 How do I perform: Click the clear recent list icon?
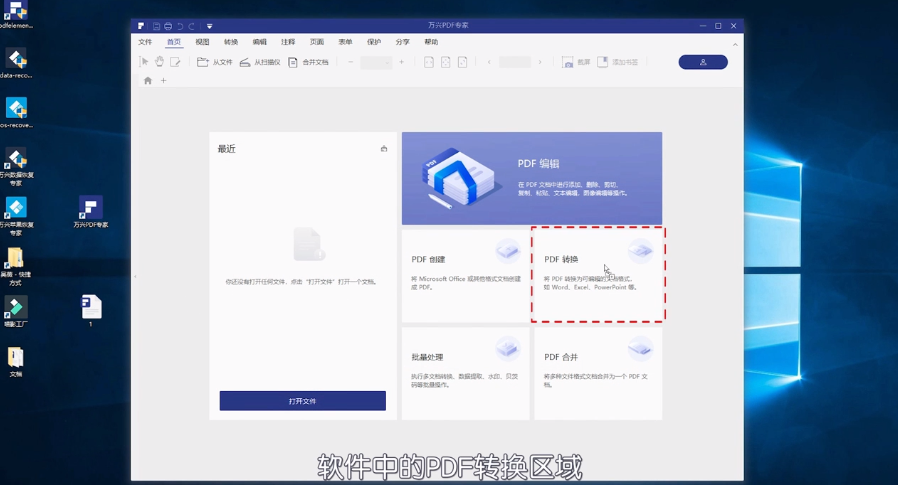[384, 148]
